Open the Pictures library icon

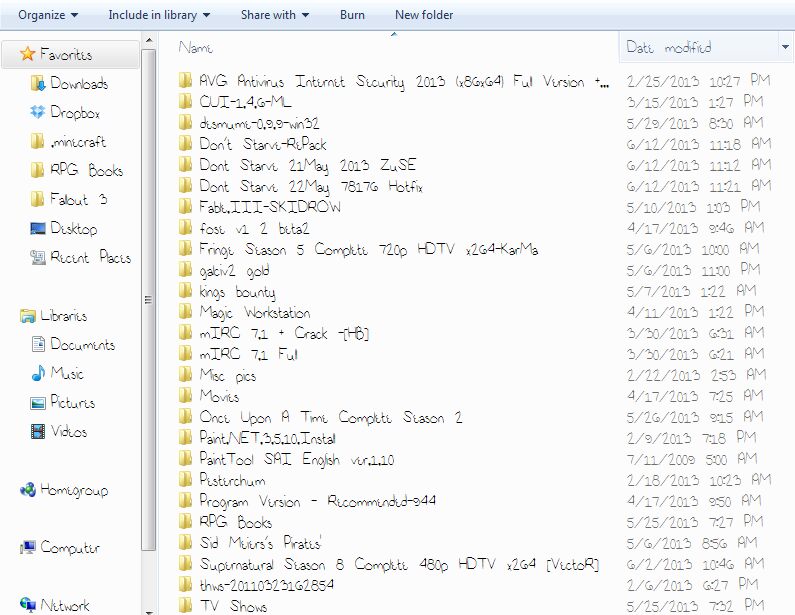tap(38, 403)
